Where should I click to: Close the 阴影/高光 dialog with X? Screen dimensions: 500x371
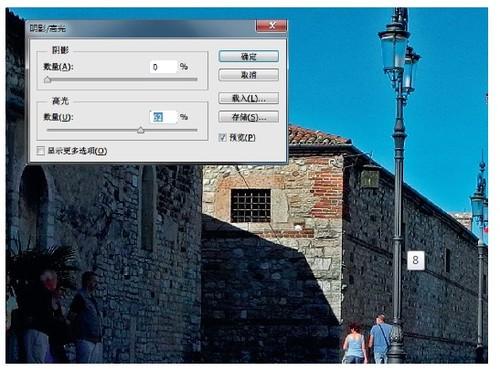[271, 26]
